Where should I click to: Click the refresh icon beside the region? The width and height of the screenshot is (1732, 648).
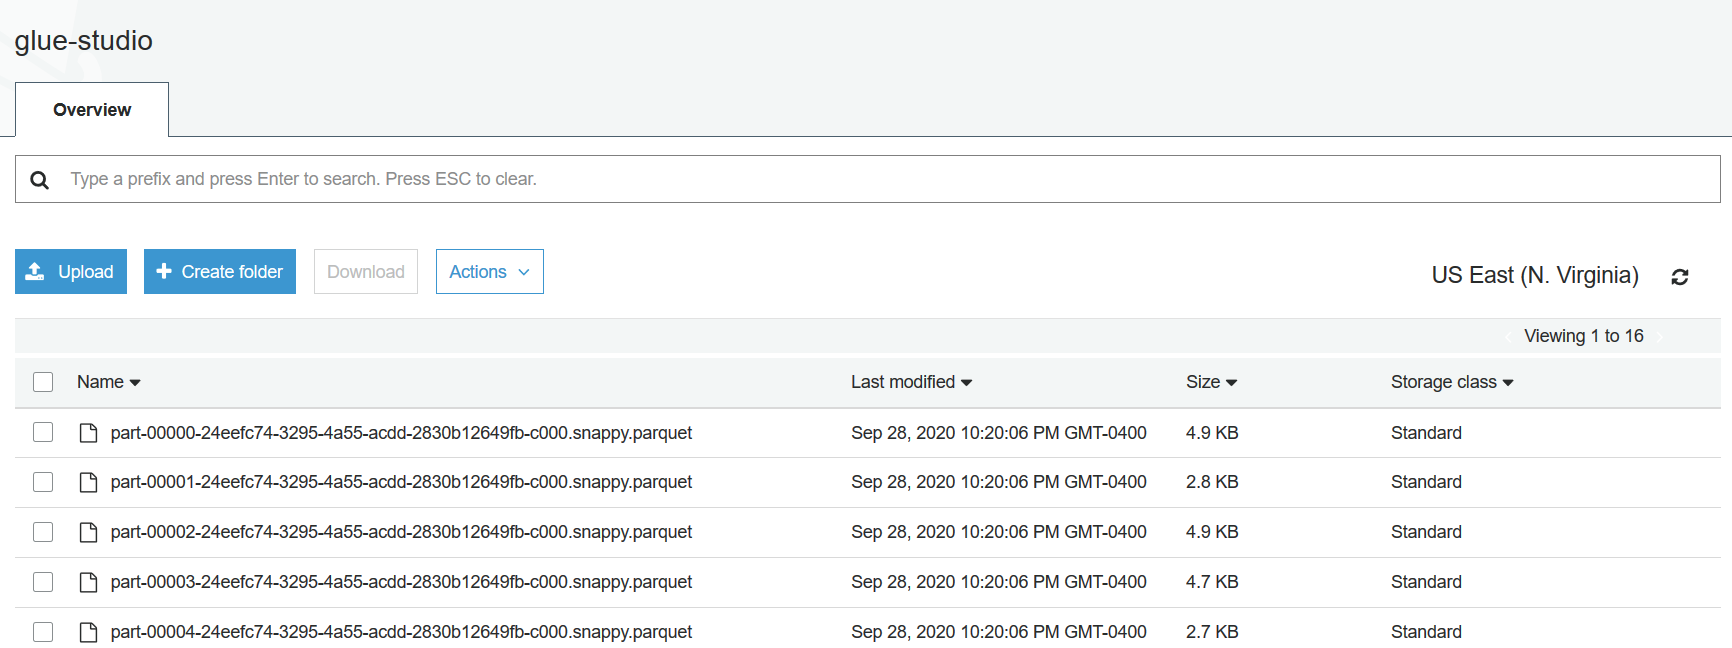click(1680, 277)
